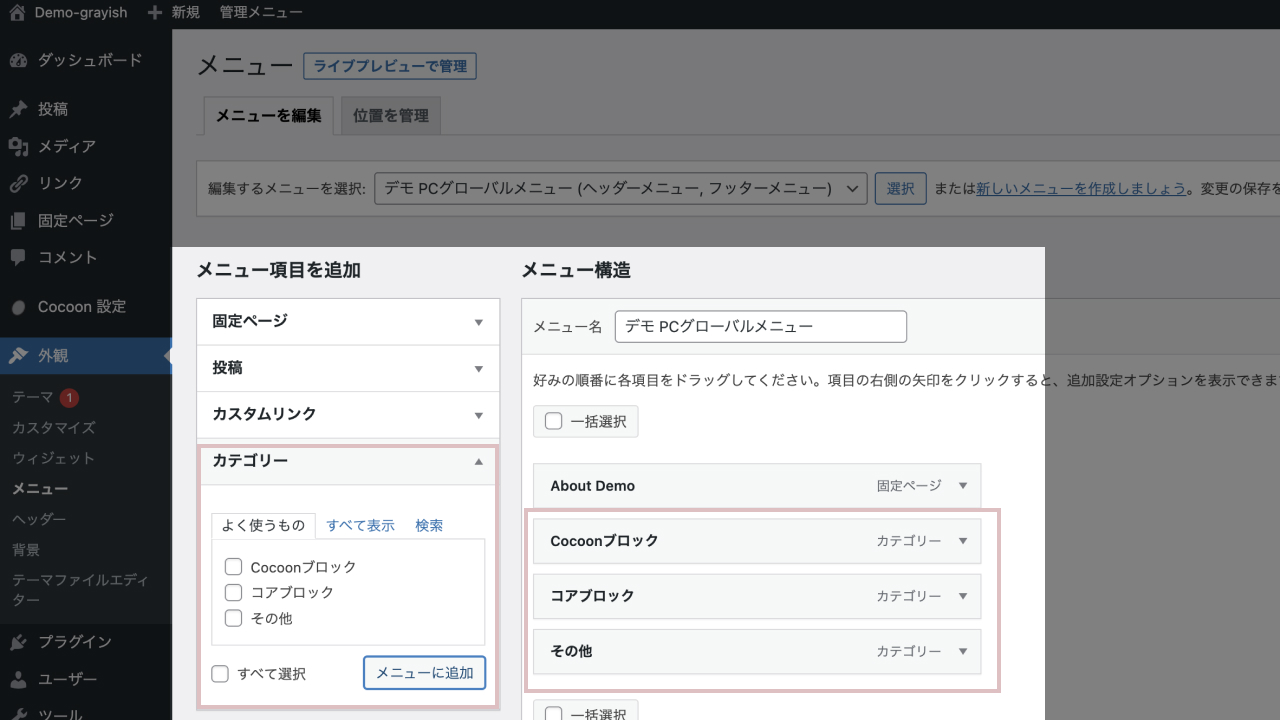Tick the すべて選択 checkbox
Viewport: 1280px width, 720px height.
click(x=220, y=674)
